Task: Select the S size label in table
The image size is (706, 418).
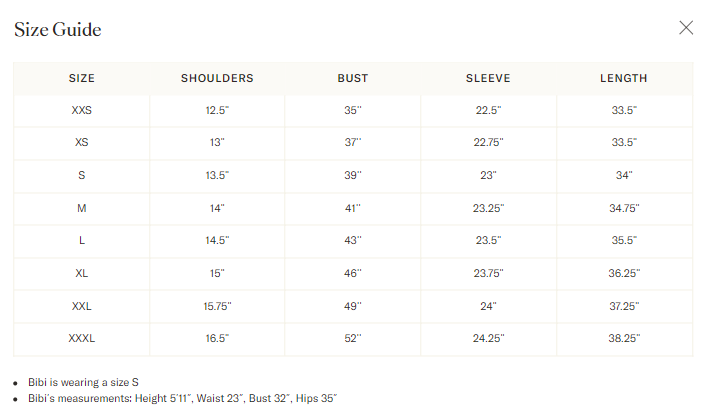Action: [x=81, y=176]
